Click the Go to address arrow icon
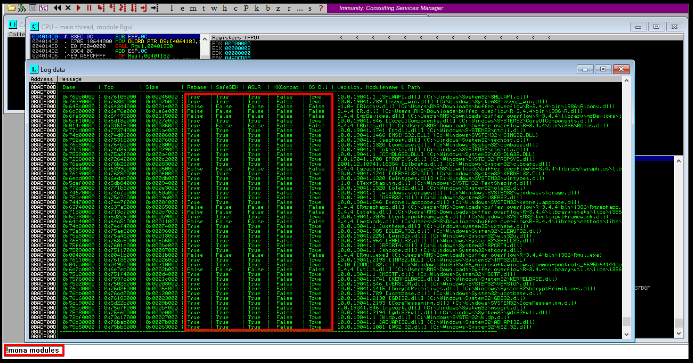Image resolution: width=693 pixels, height=363 pixels. [154, 8]
